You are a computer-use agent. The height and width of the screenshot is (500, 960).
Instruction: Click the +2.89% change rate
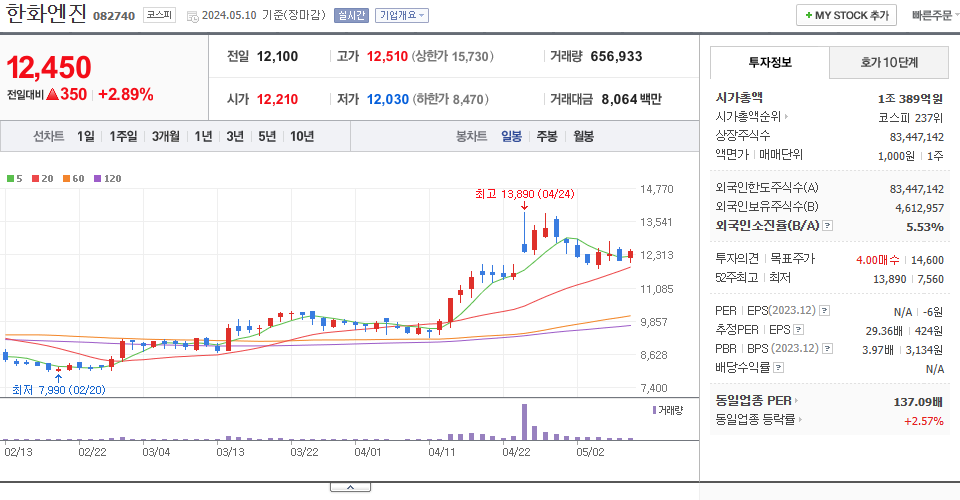(126, 94)
